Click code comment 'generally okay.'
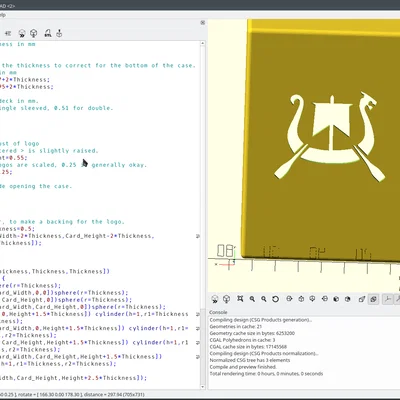 pyautogui.click(x=119, y=165)
